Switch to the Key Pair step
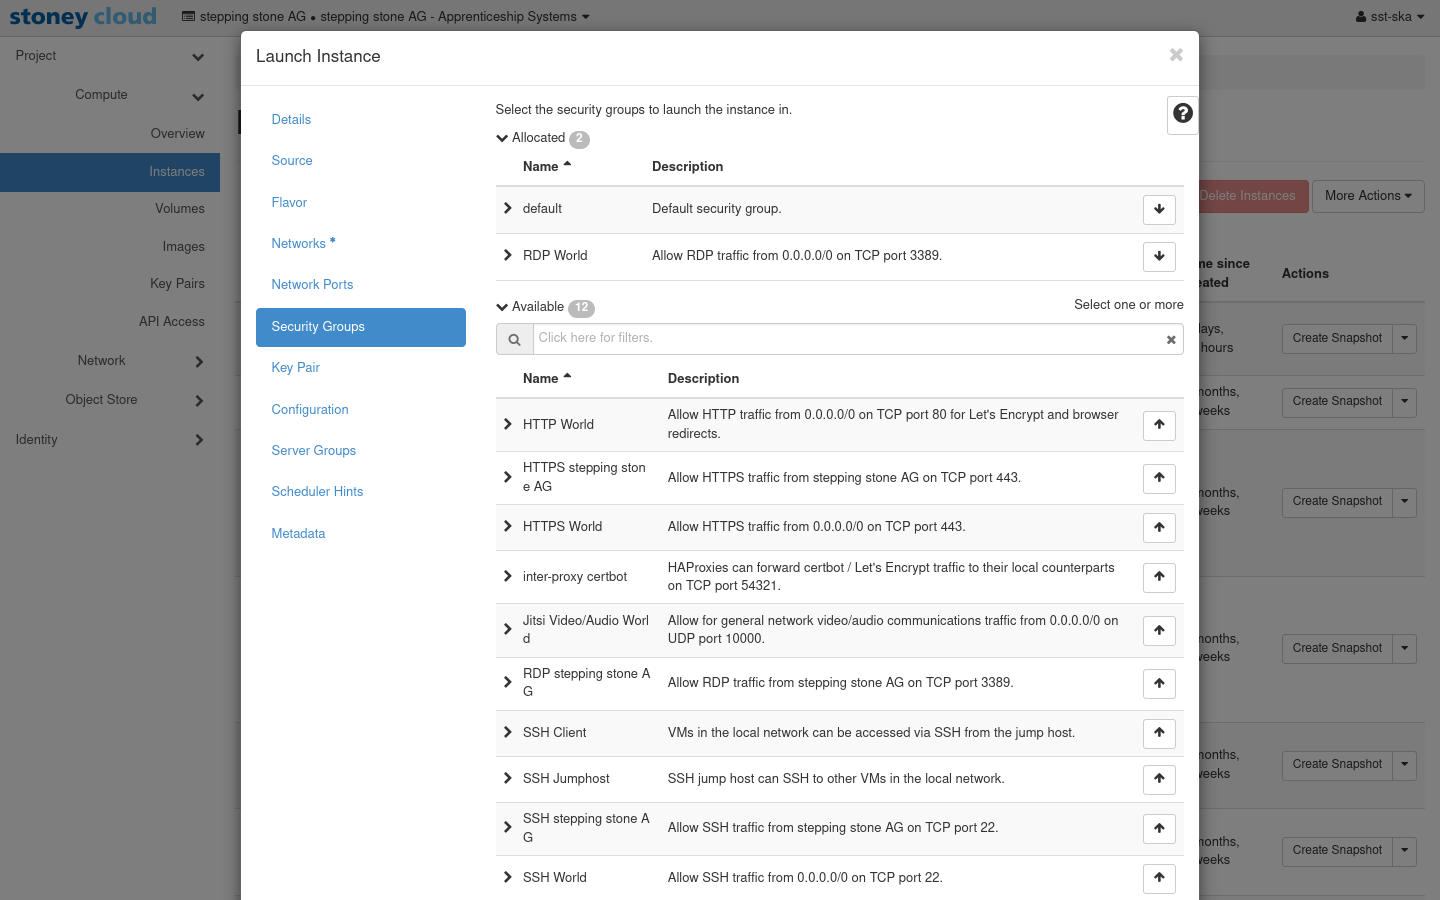 point(295,368)
